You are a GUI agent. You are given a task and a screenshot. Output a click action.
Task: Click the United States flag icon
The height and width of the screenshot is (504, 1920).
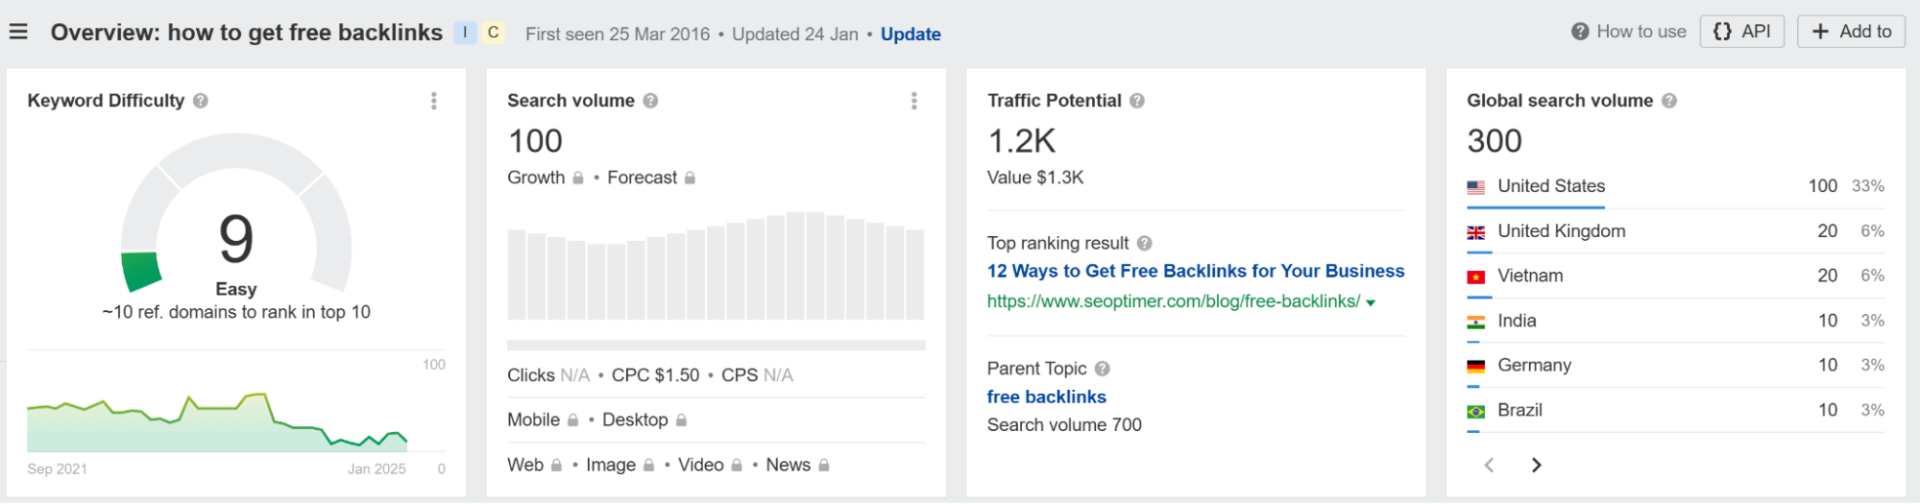coord(1476,187)
